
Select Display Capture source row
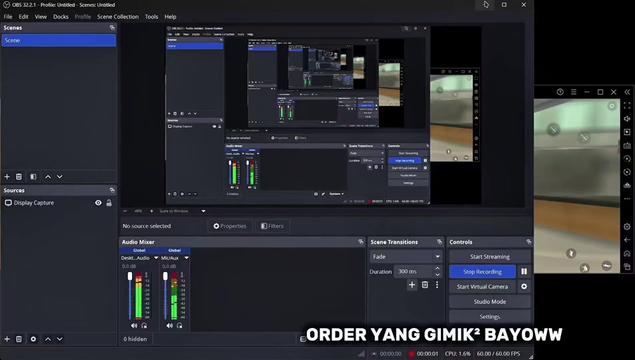pyautogui.click(x=59, y=202)
